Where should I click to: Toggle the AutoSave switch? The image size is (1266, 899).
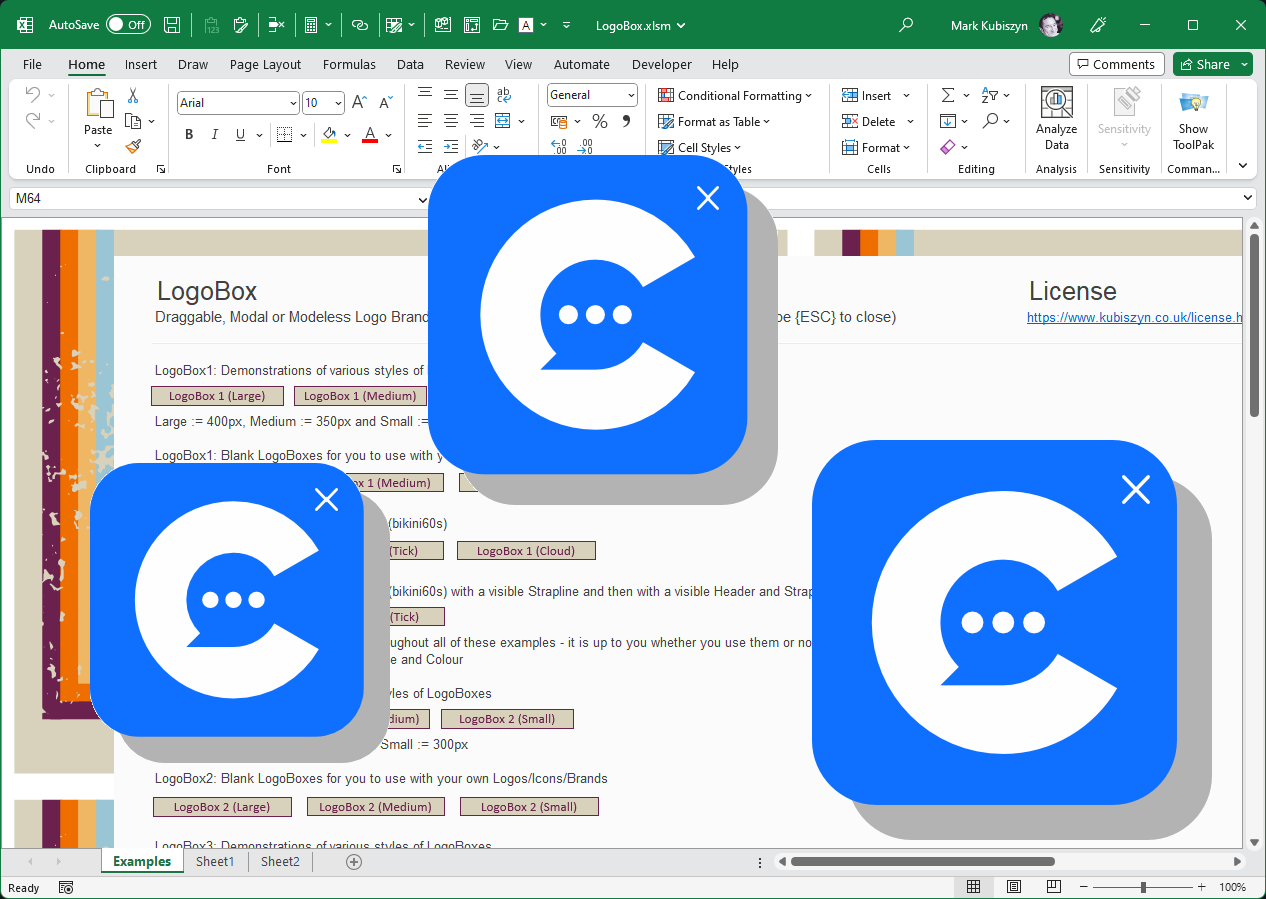(x=128, y=25)
